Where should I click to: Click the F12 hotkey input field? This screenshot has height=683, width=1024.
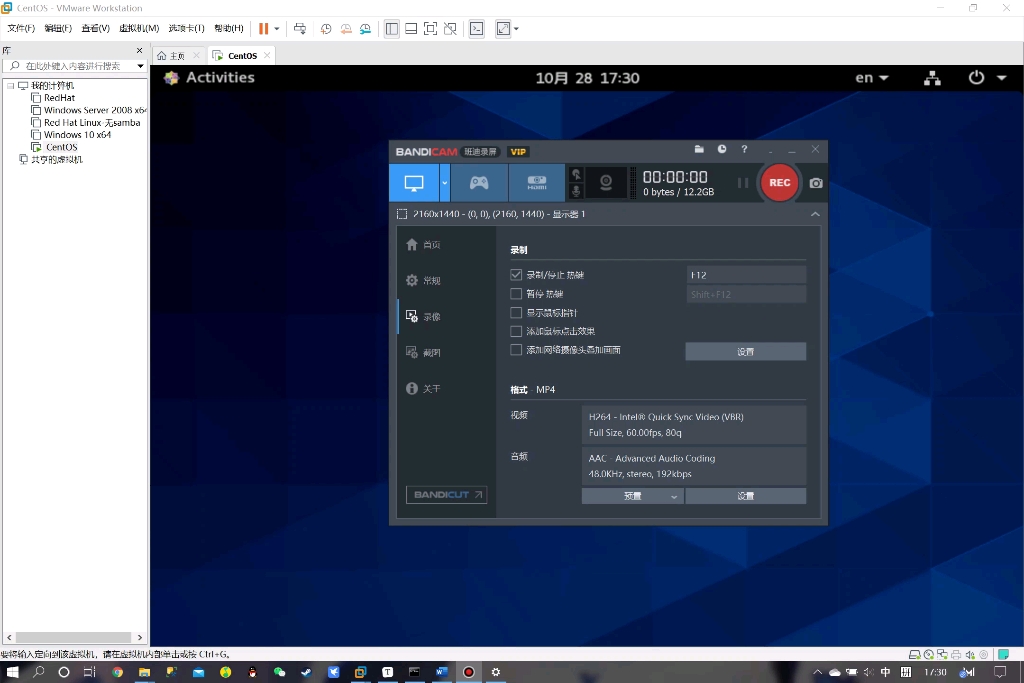(745, 273)
